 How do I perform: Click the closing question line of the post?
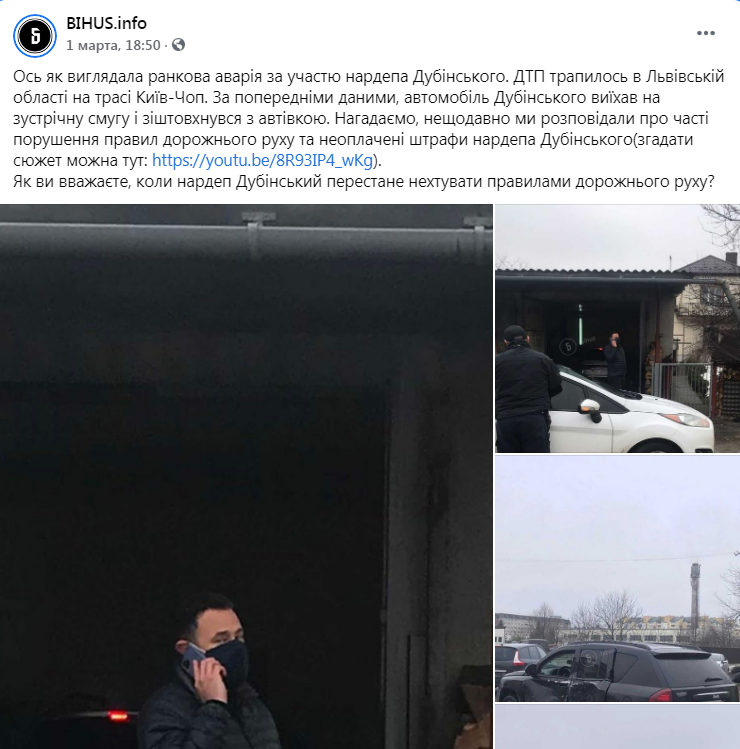pos(364,182)
